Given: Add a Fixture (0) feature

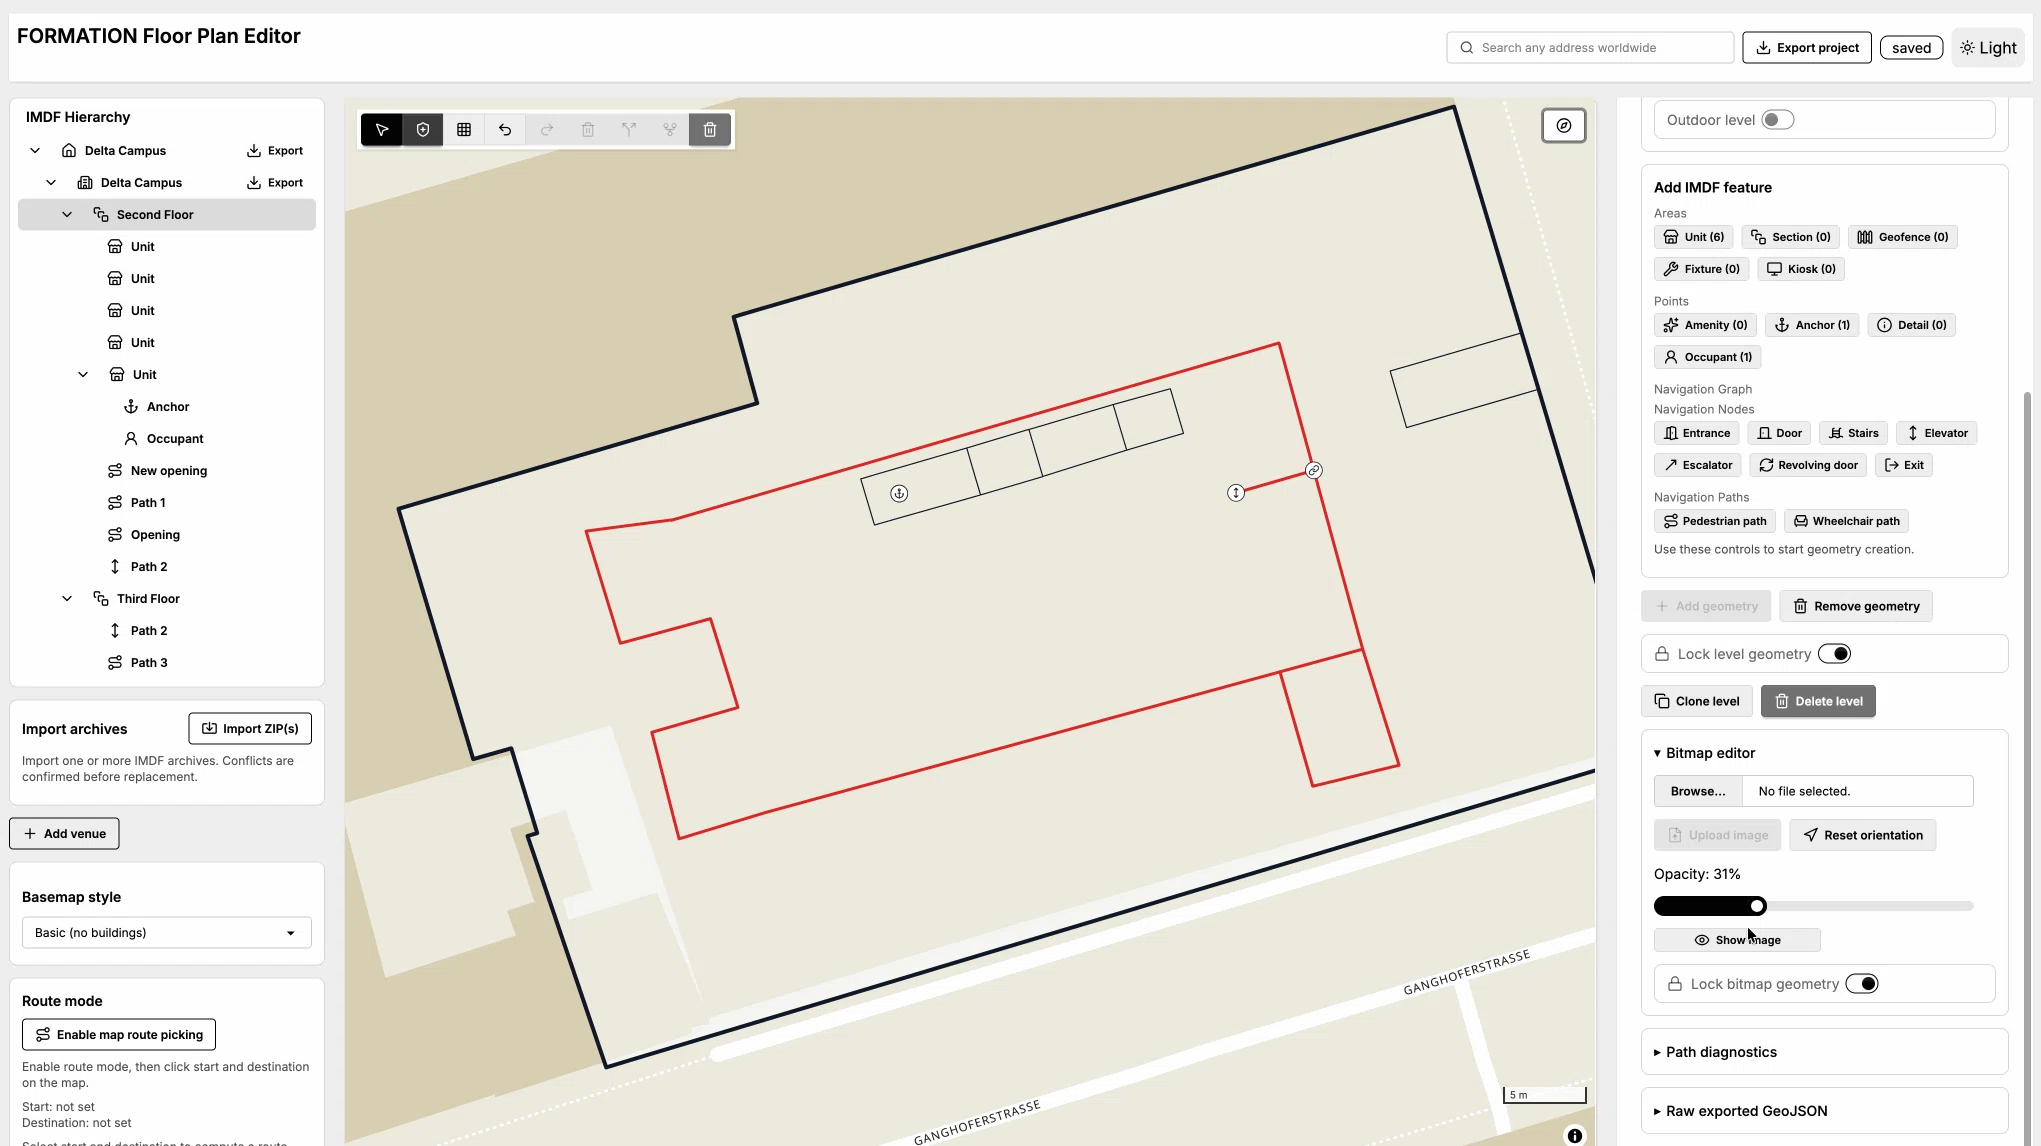Looking at the screenshot, I should click(1702, 269).
